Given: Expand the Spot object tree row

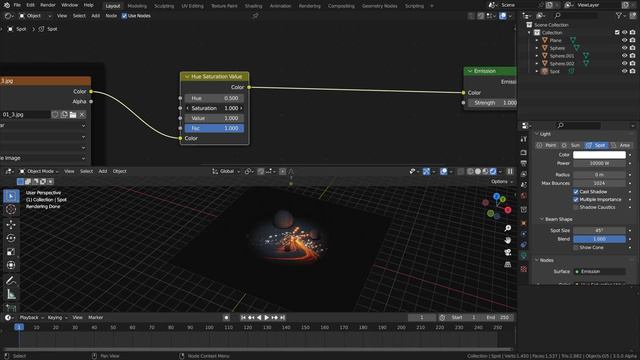Looking at the screenshot, I should pyautogui.click(x=537, y=71).
